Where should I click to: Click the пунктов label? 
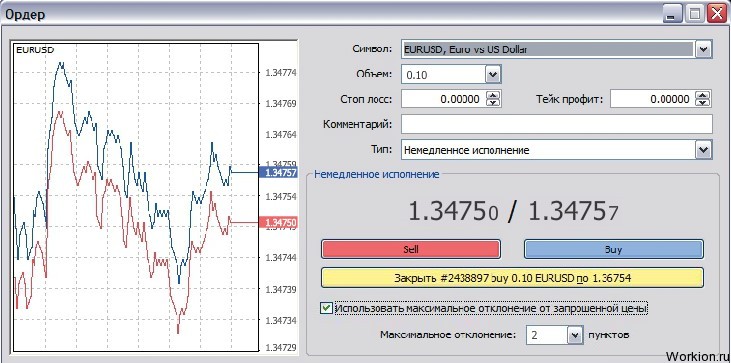(609, 335)
